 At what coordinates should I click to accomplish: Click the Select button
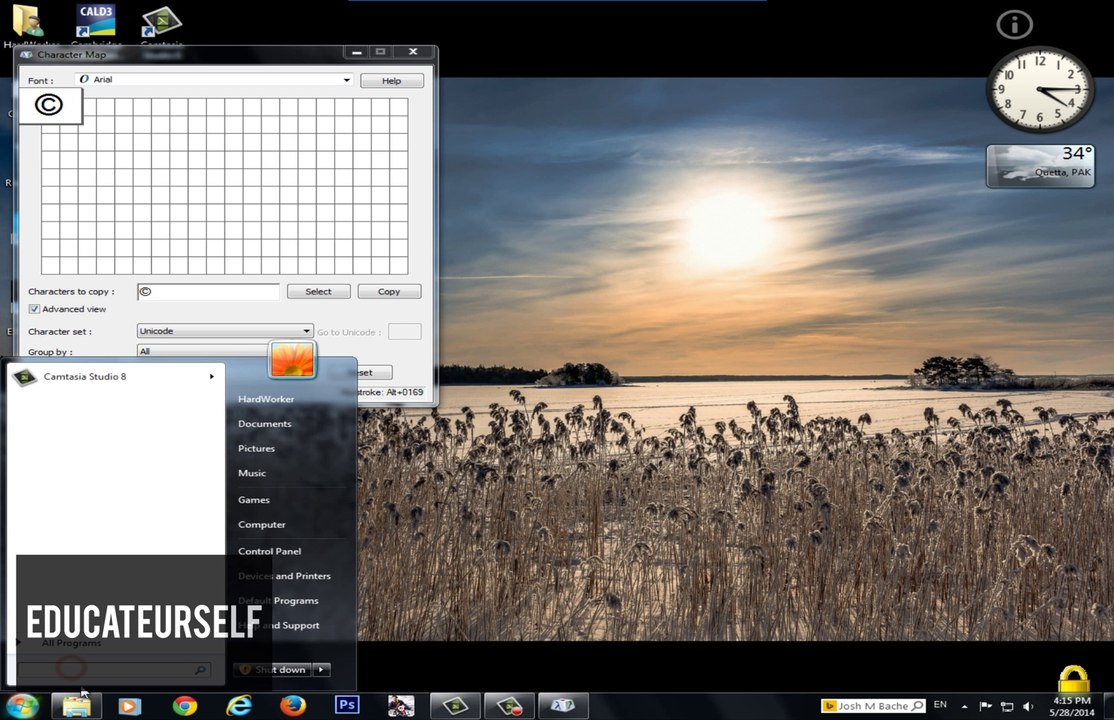pos(318,291)
